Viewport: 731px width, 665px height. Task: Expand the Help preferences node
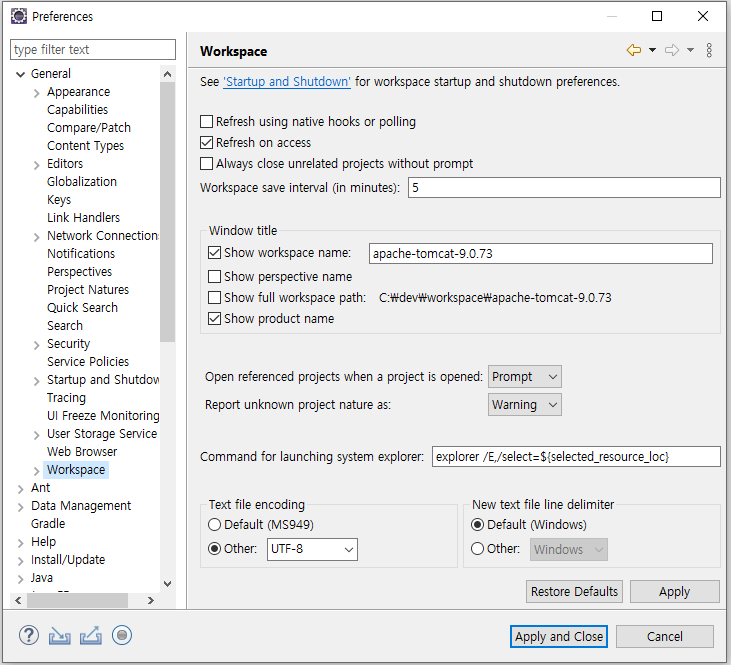tap(20, 543)
